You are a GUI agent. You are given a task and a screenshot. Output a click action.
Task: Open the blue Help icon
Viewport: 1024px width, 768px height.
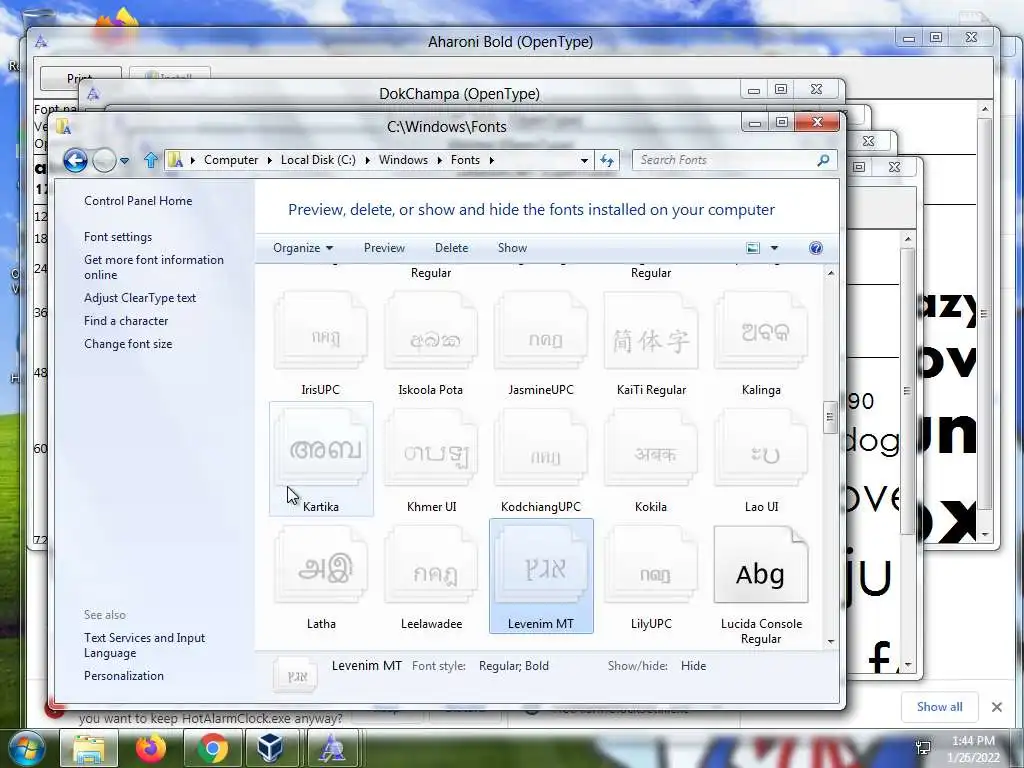(816, 248)
